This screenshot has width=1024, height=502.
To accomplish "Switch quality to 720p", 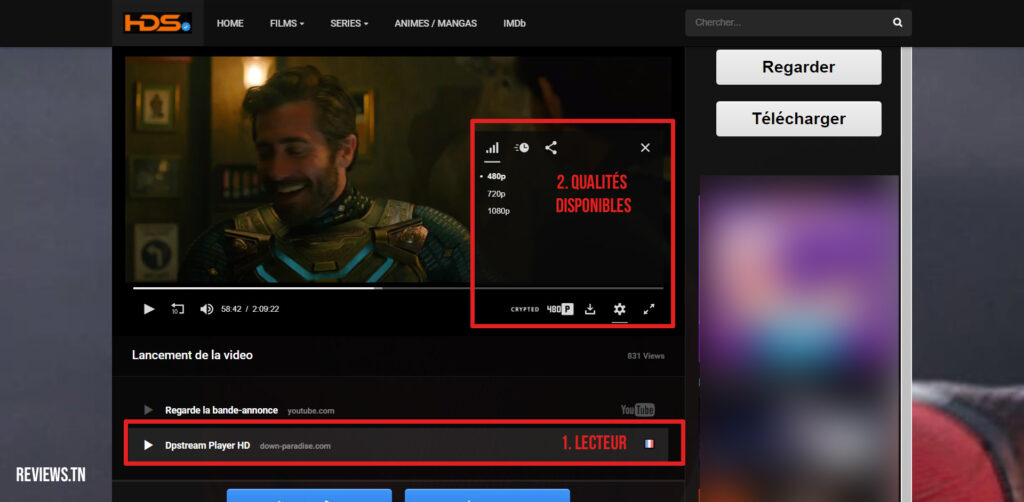I will 496,193.
